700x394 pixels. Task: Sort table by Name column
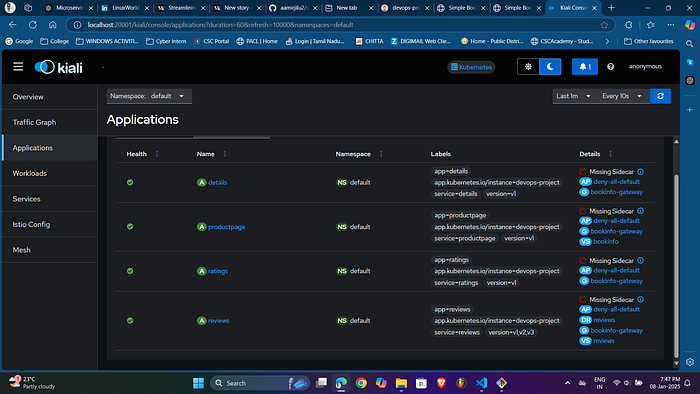(x=212, y=153)
